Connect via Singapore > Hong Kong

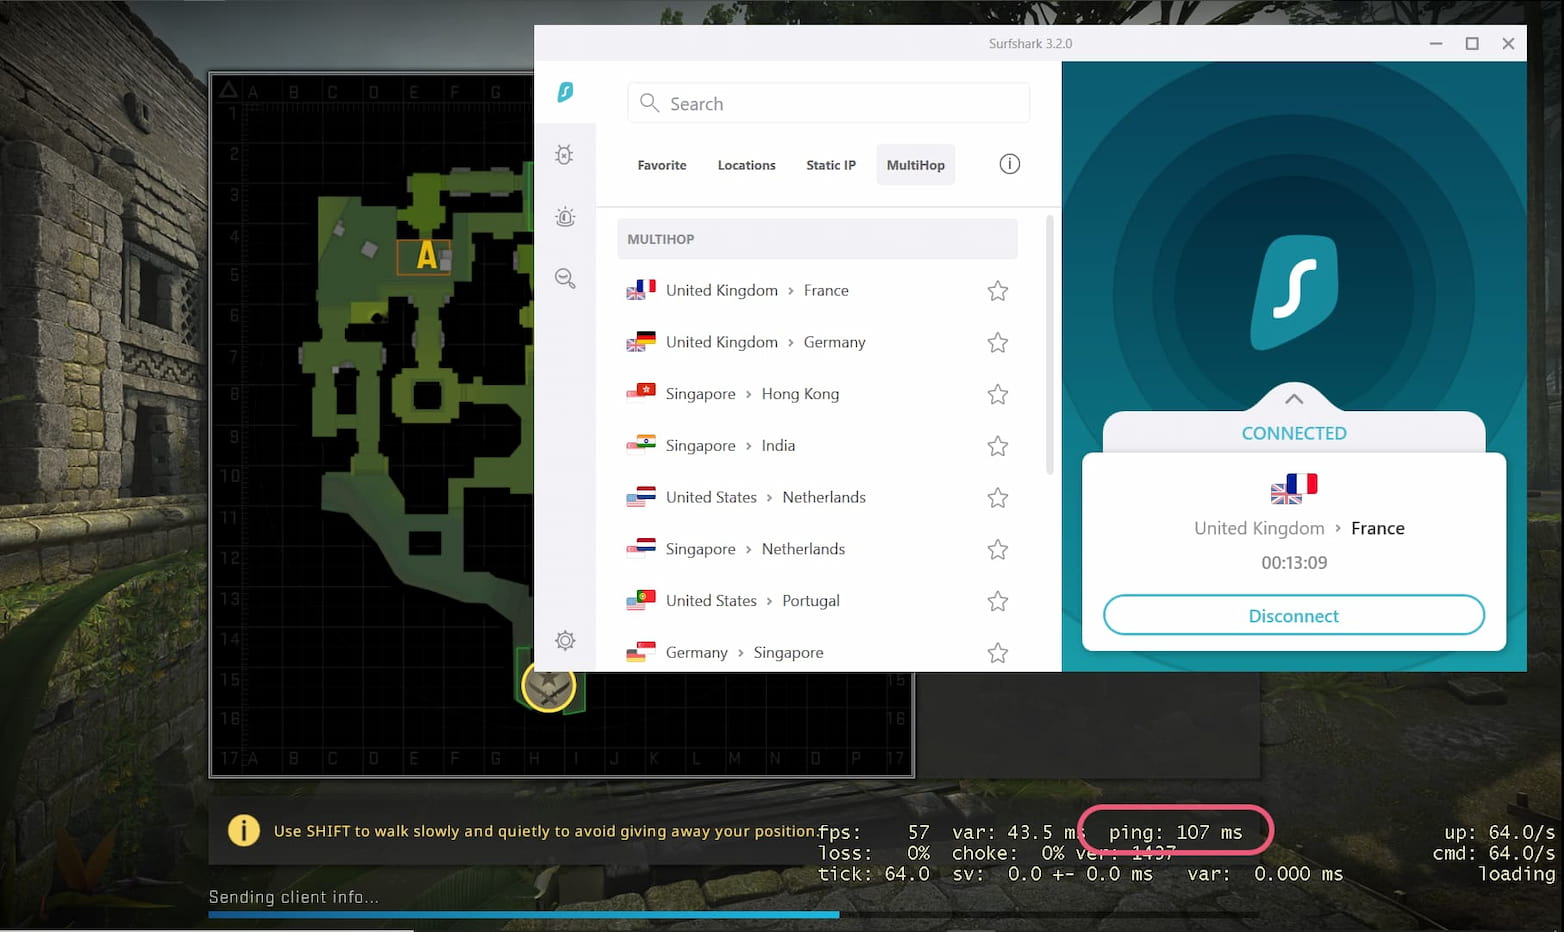pos(817,394)
